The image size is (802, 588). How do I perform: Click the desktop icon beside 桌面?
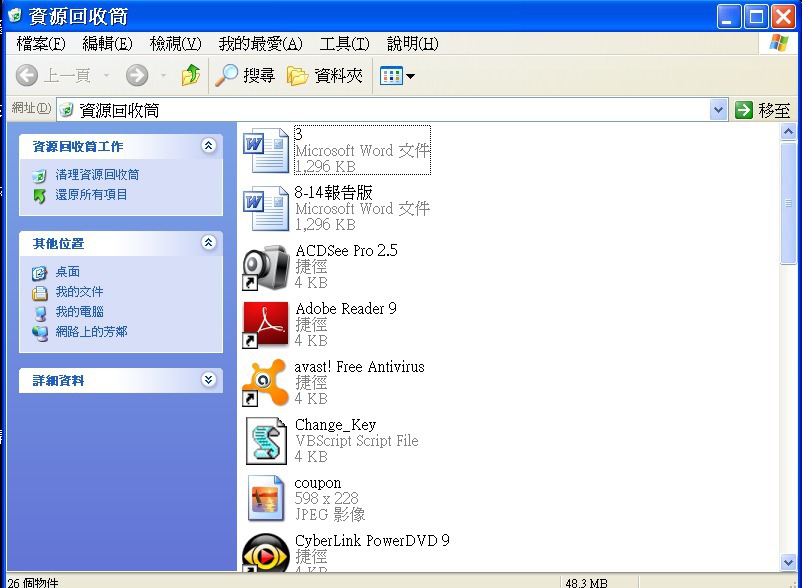[x=39, y=273]
